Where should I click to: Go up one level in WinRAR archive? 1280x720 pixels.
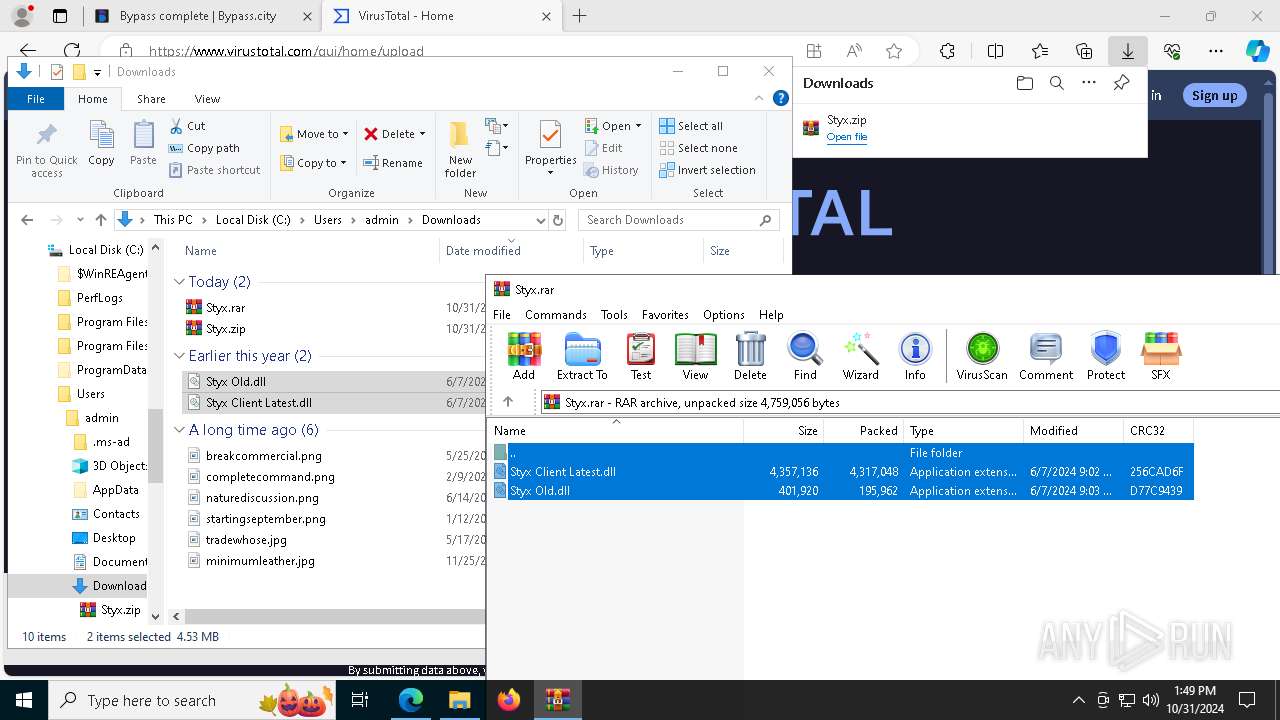(508, 402)
